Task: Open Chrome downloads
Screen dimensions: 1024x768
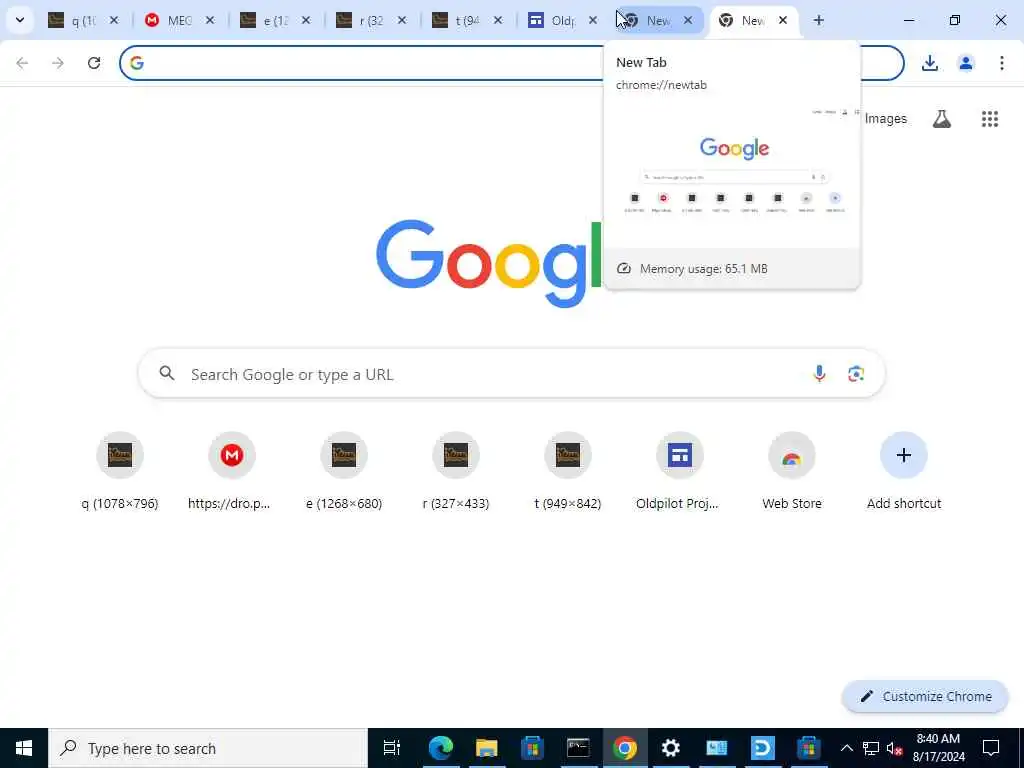Action: click(x=929, y=63)
